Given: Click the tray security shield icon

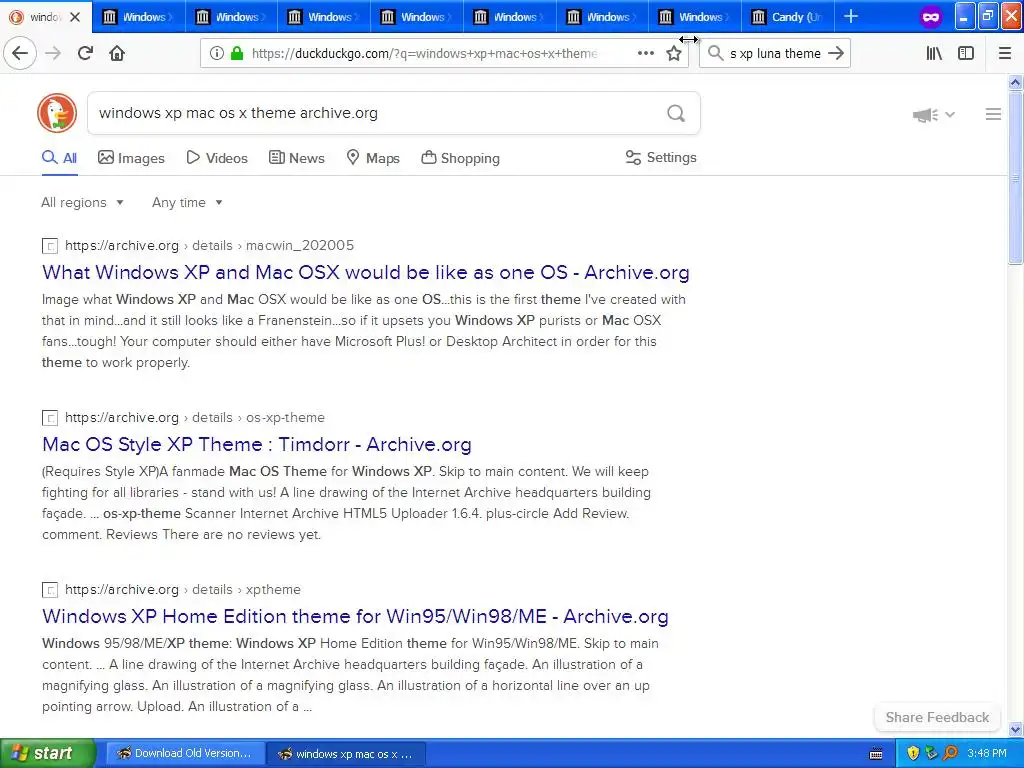Looking at the screenshot, I should pos(913,754).
